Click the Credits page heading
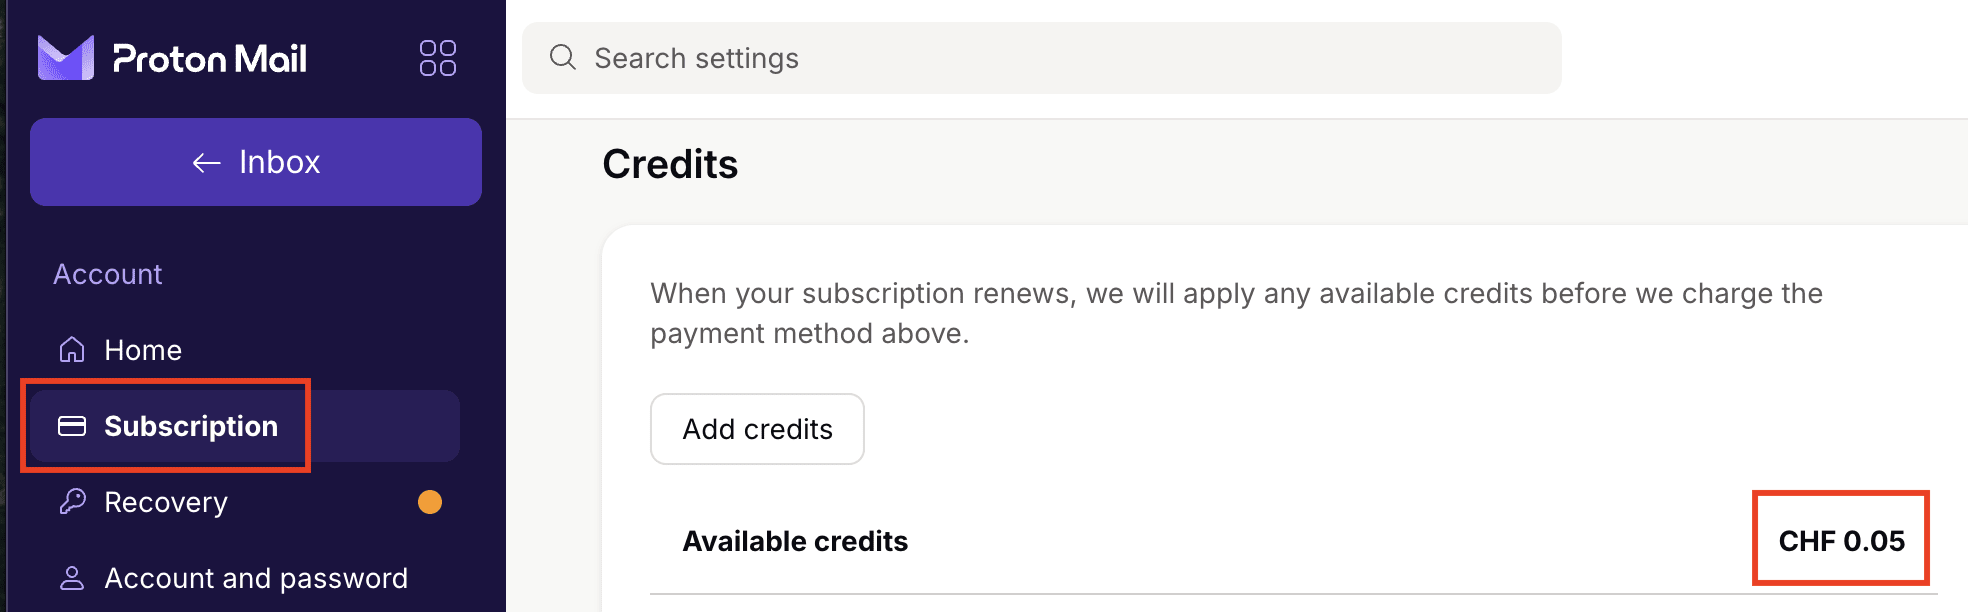The image size is (1968, 612). tap(670, 163)
